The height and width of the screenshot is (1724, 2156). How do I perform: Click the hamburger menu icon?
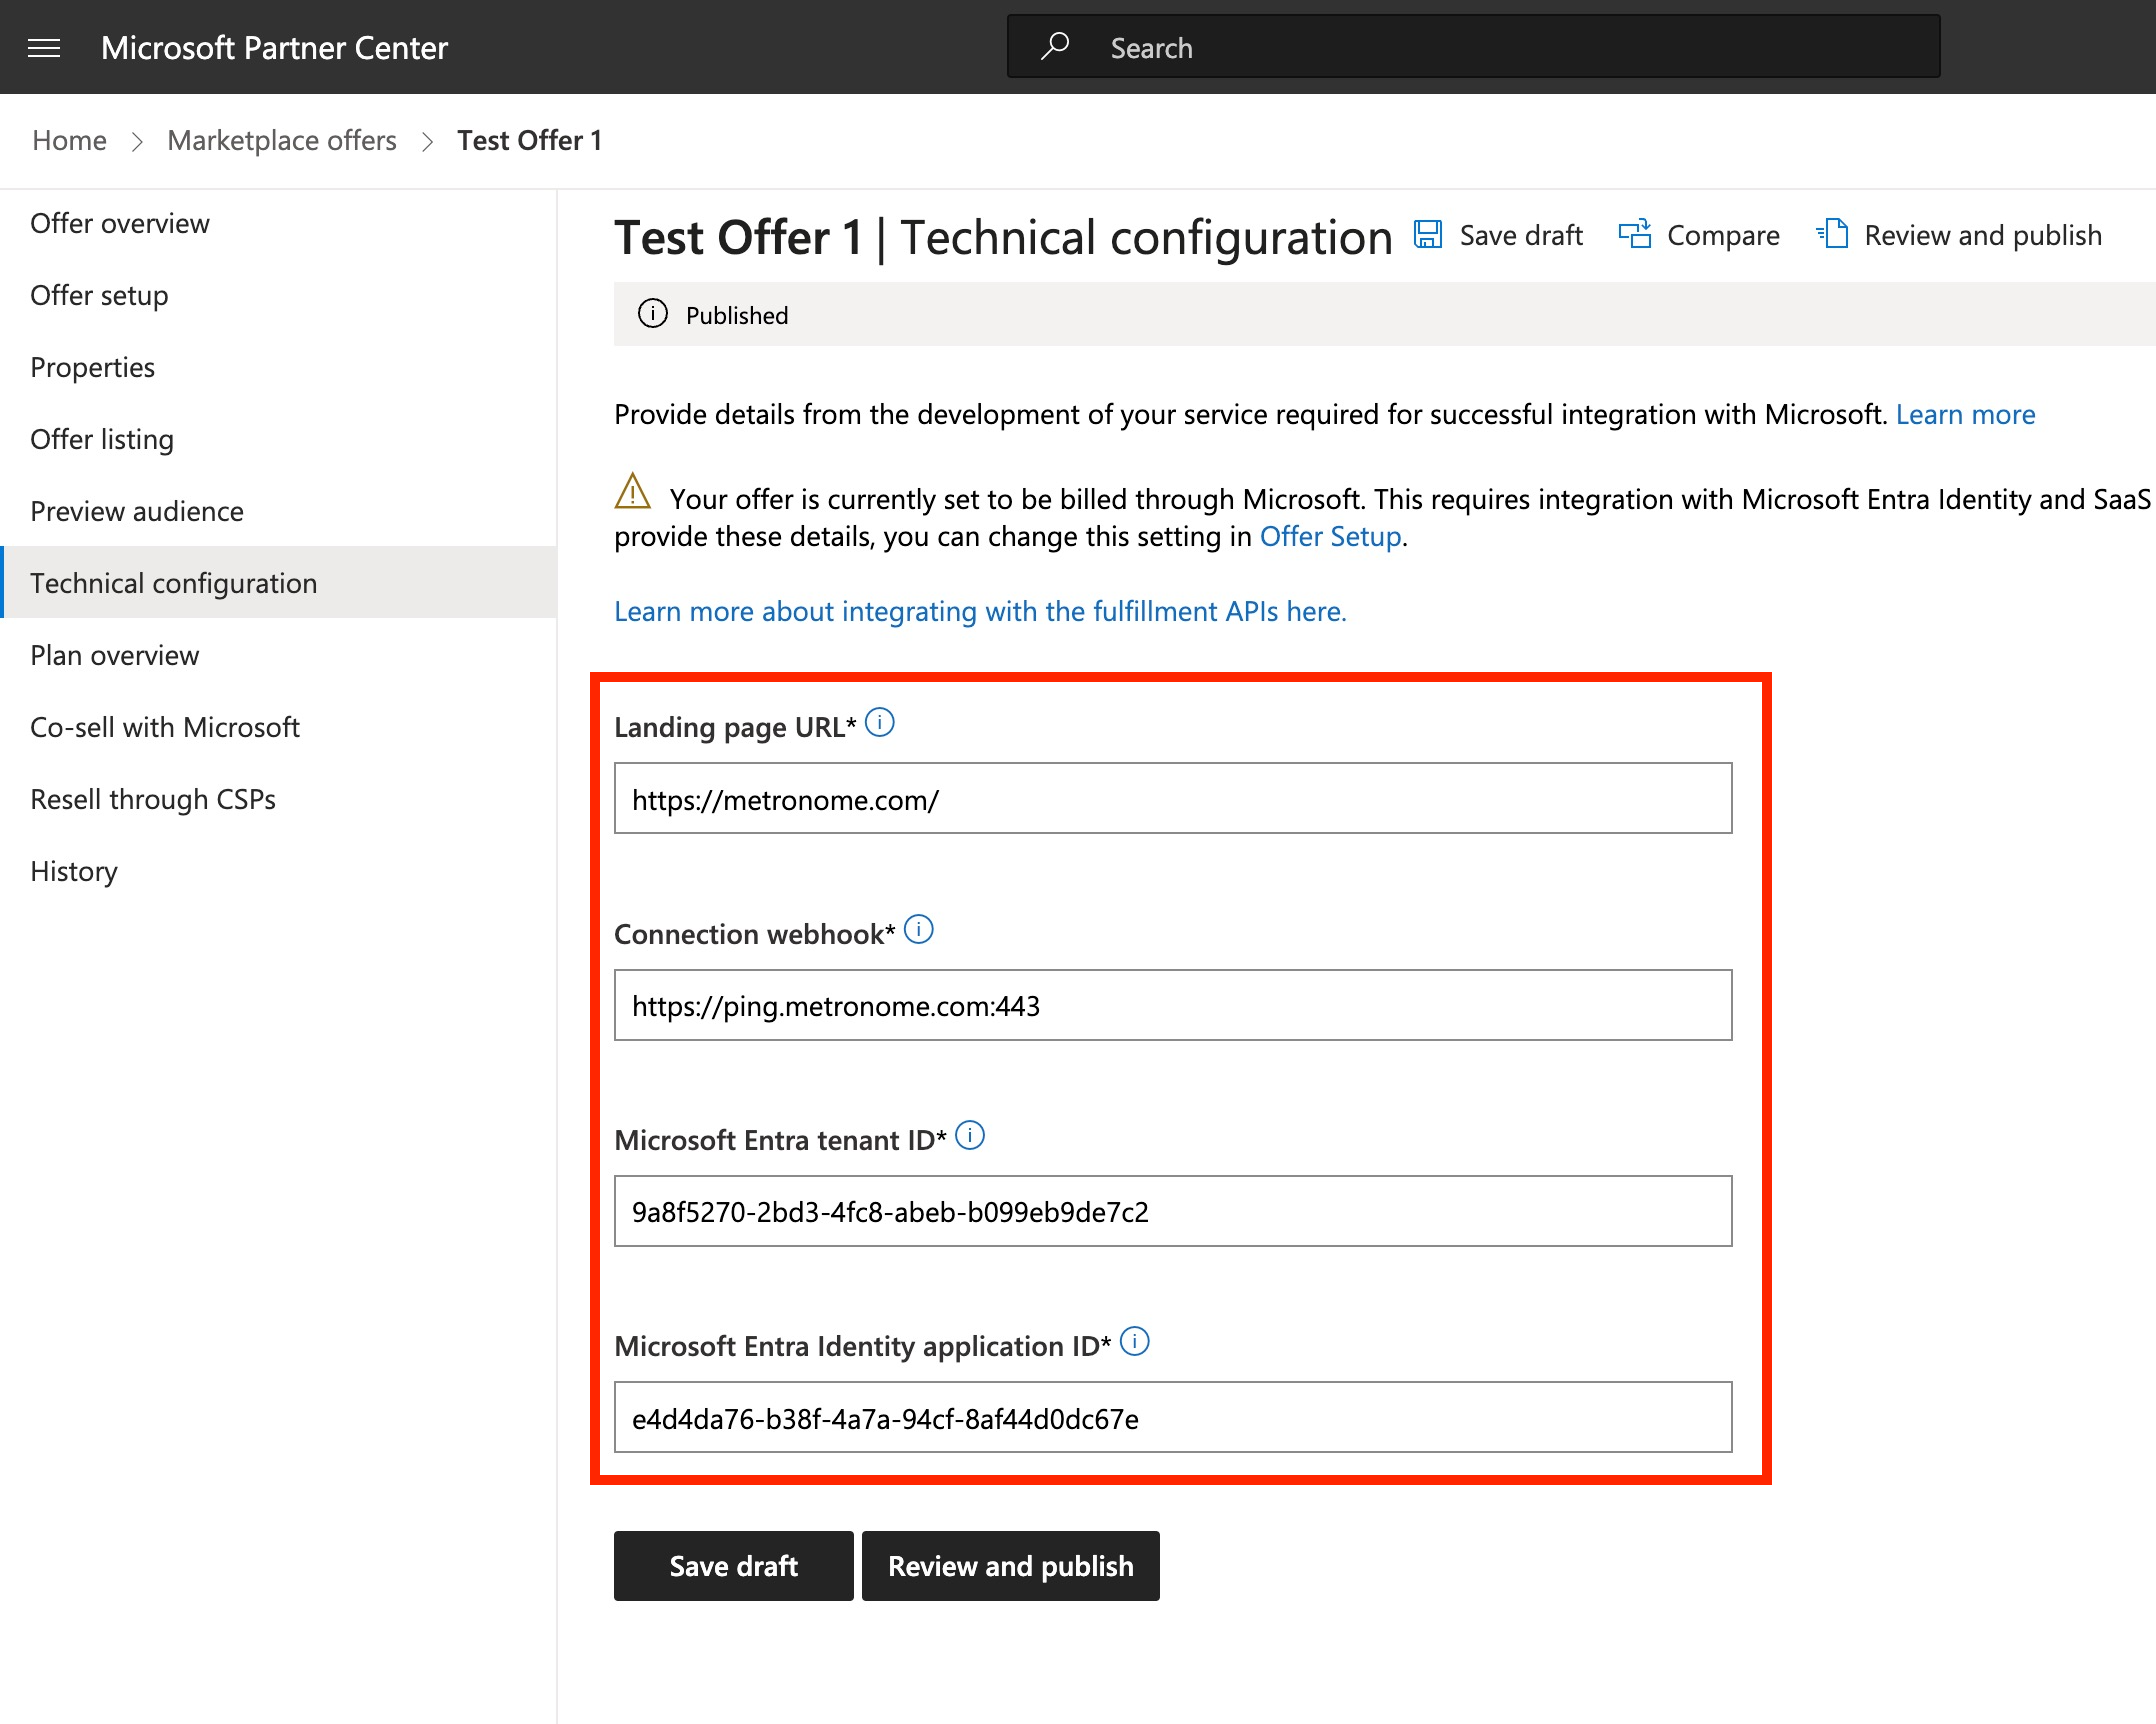click(47, 46)
